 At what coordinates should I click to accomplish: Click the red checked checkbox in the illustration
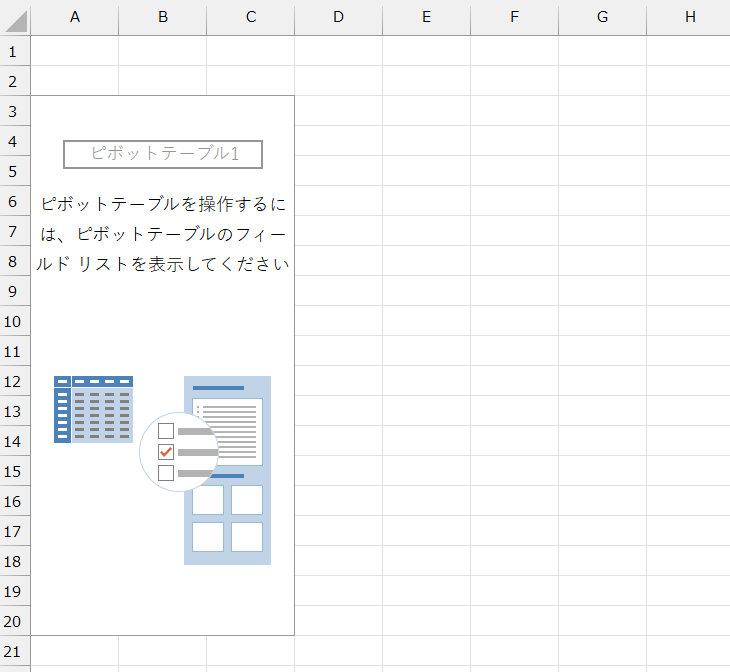coord(166,452)
